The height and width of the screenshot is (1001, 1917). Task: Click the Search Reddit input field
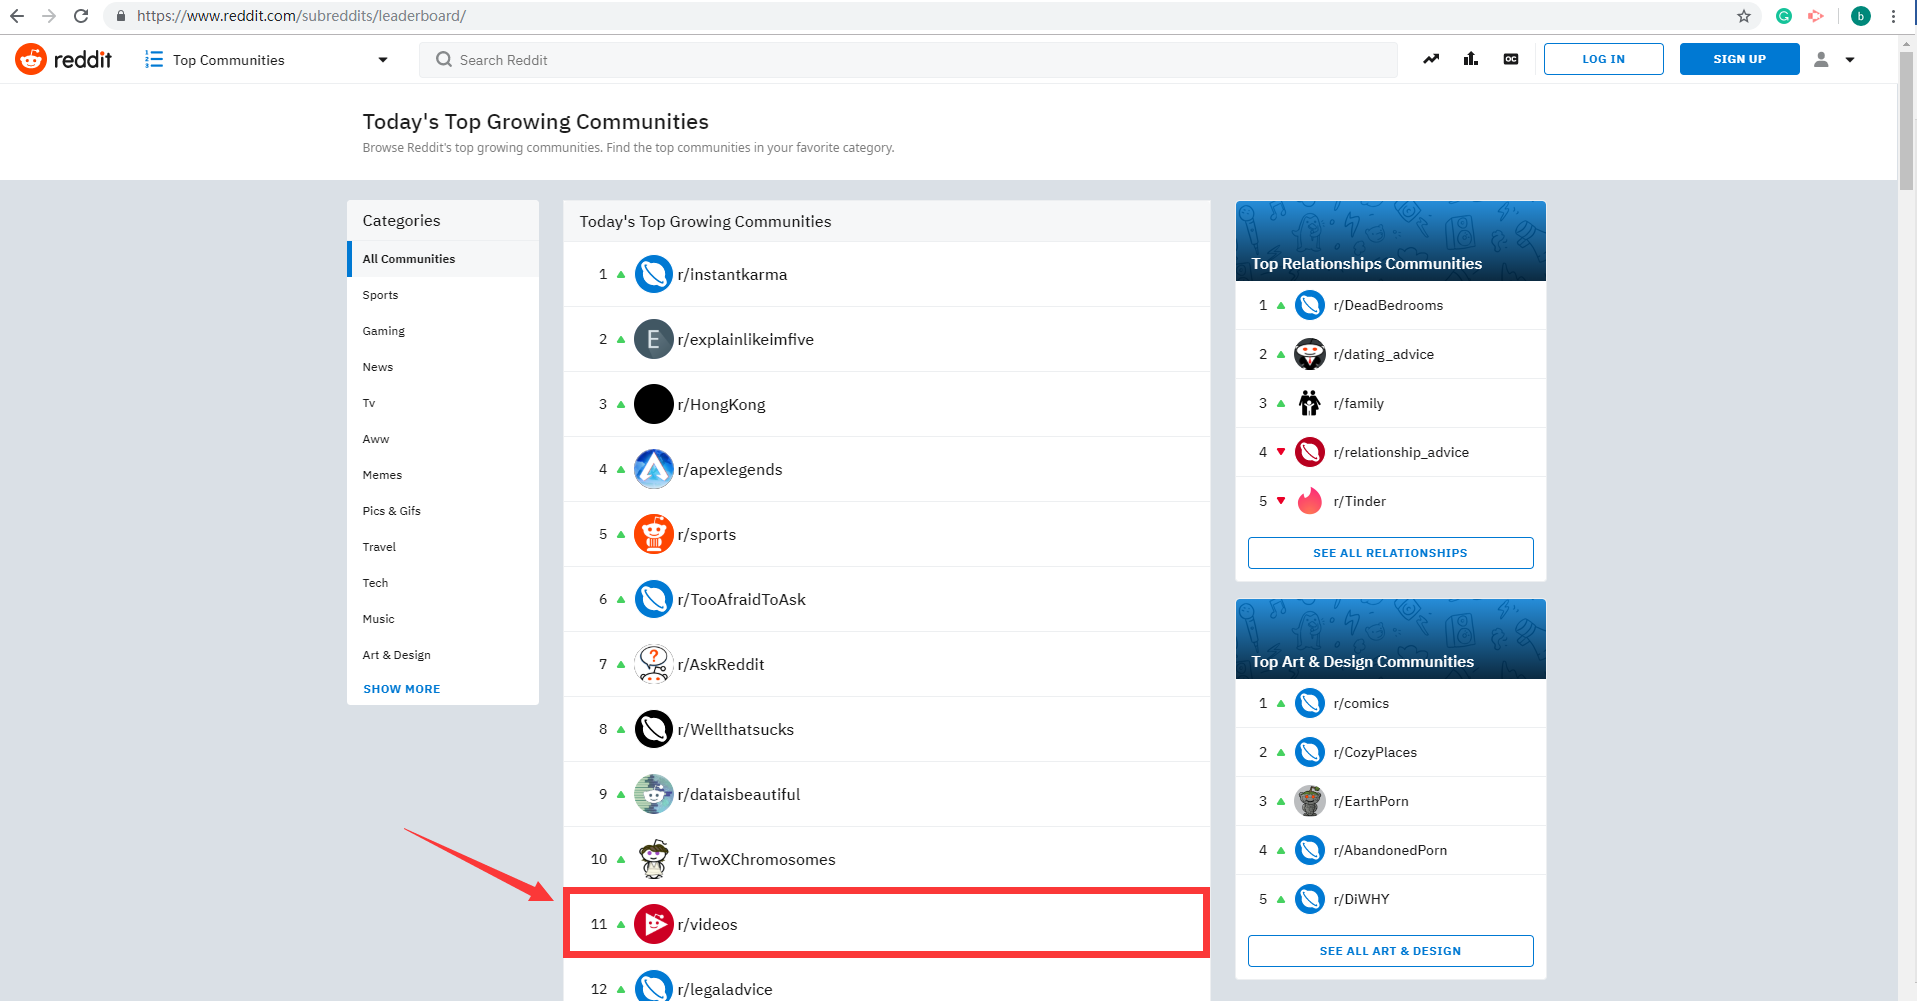(x=908, y=60)
